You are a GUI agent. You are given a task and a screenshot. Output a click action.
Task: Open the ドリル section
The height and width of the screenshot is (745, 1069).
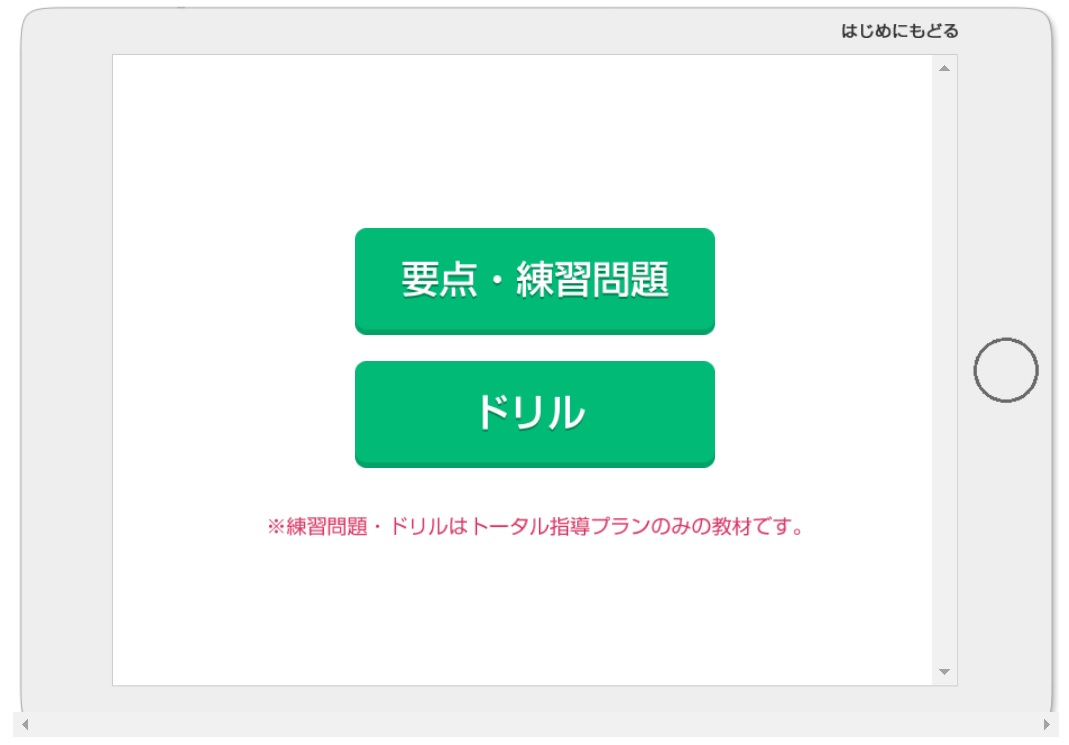click(x=534, y=414)
